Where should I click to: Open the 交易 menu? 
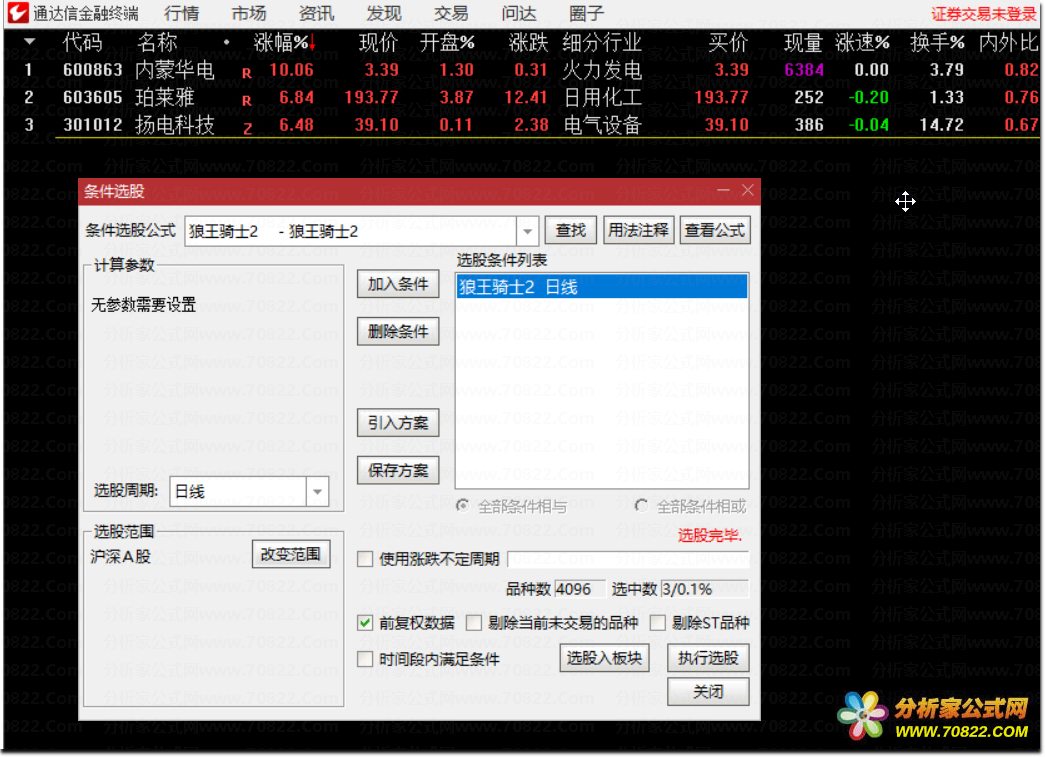(x=451, y=13)
